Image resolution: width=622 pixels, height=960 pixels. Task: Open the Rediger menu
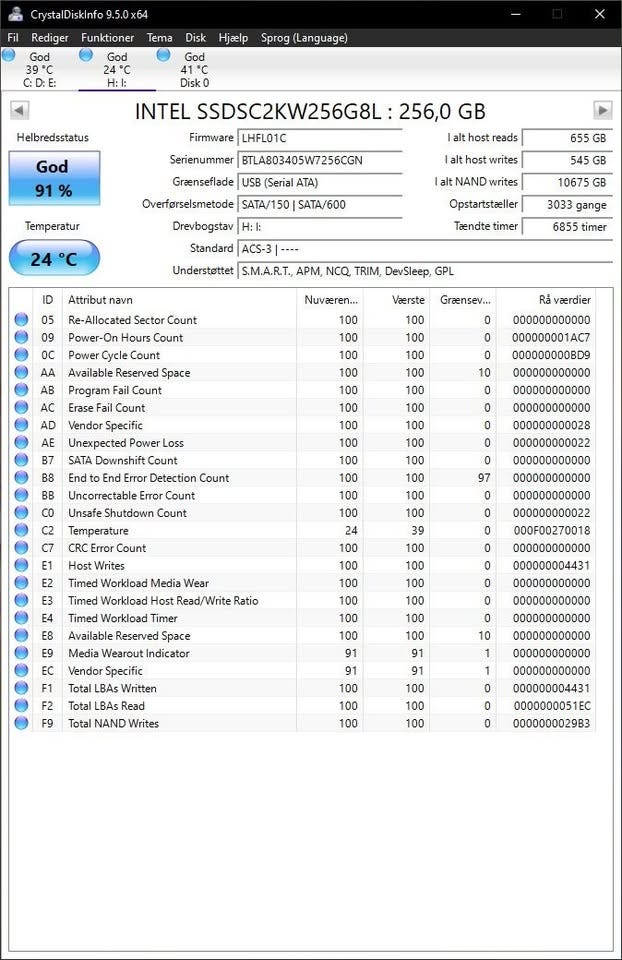(50, 38)
